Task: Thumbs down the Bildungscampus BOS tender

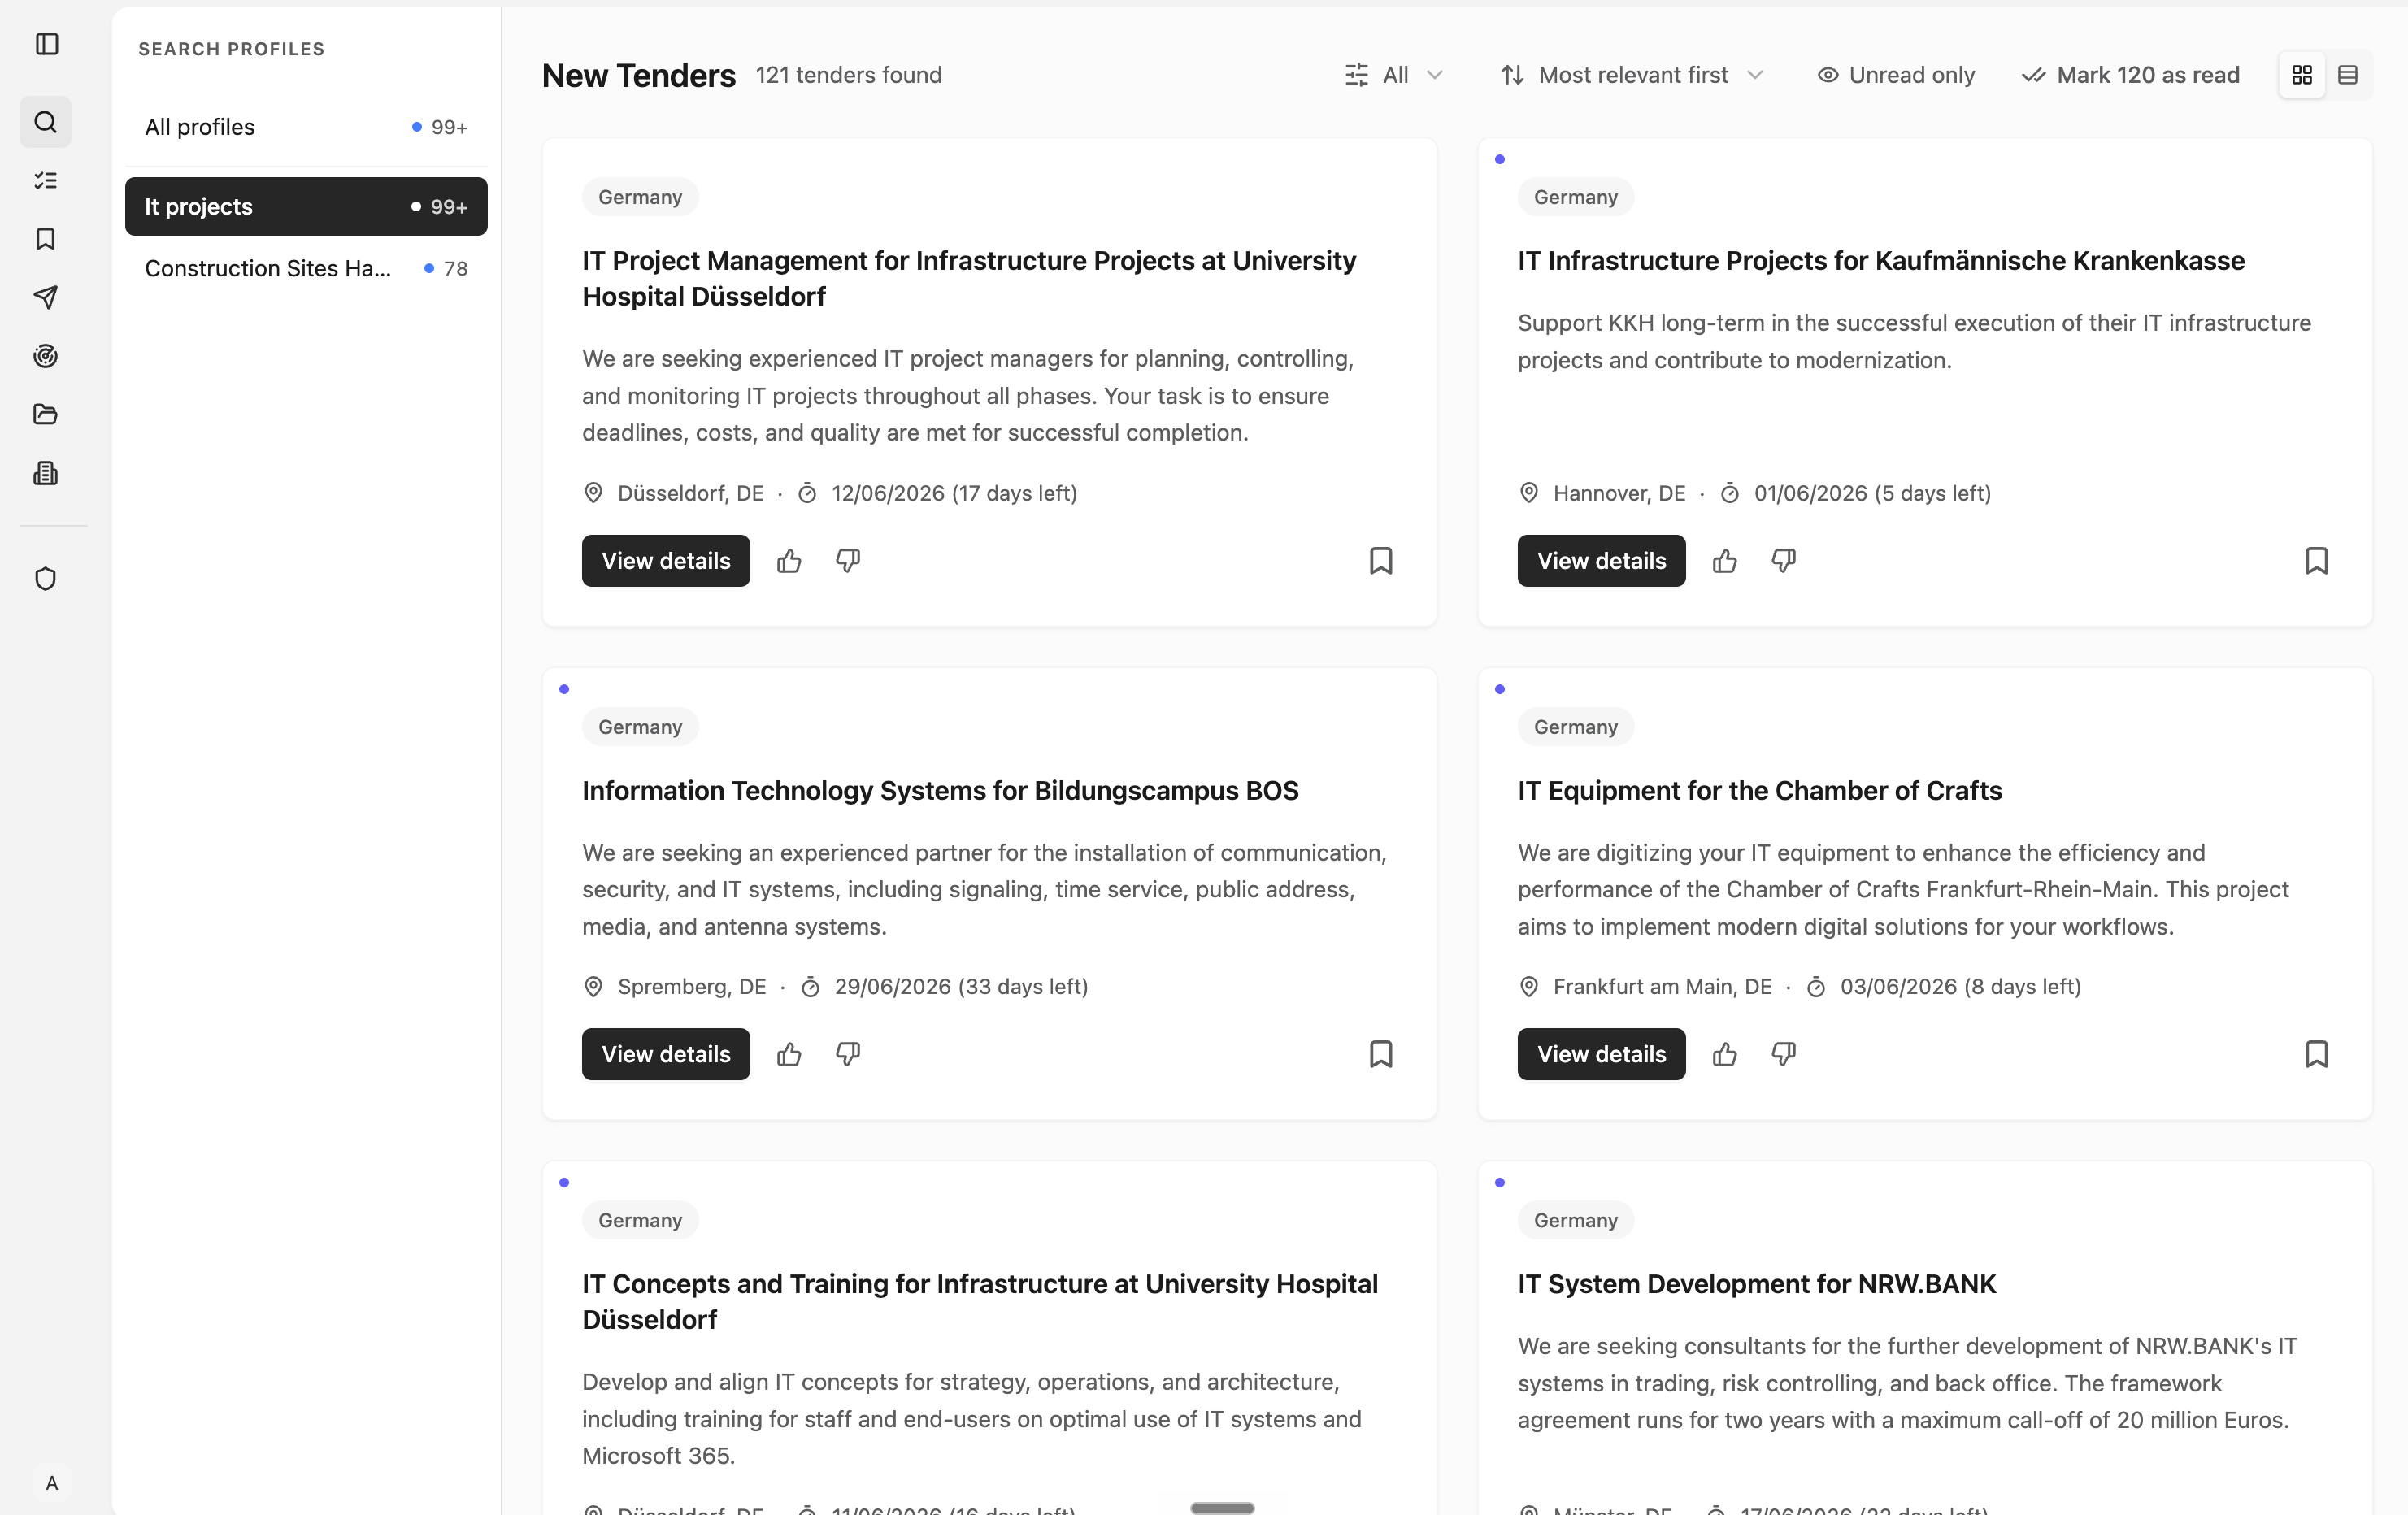Action: [x=848, y=1054]
